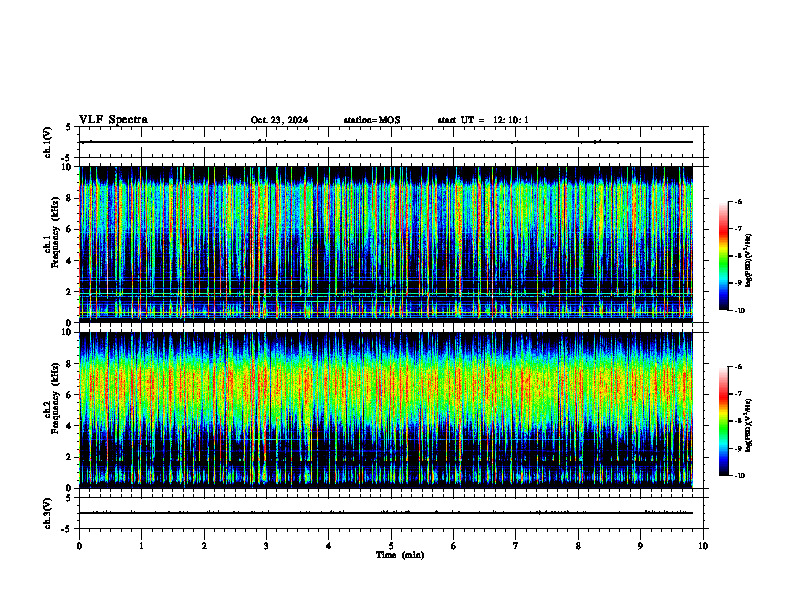Click the ch.1 voltage waveform trace
This screenshot has width=792, height=612.
pos(386,142)
